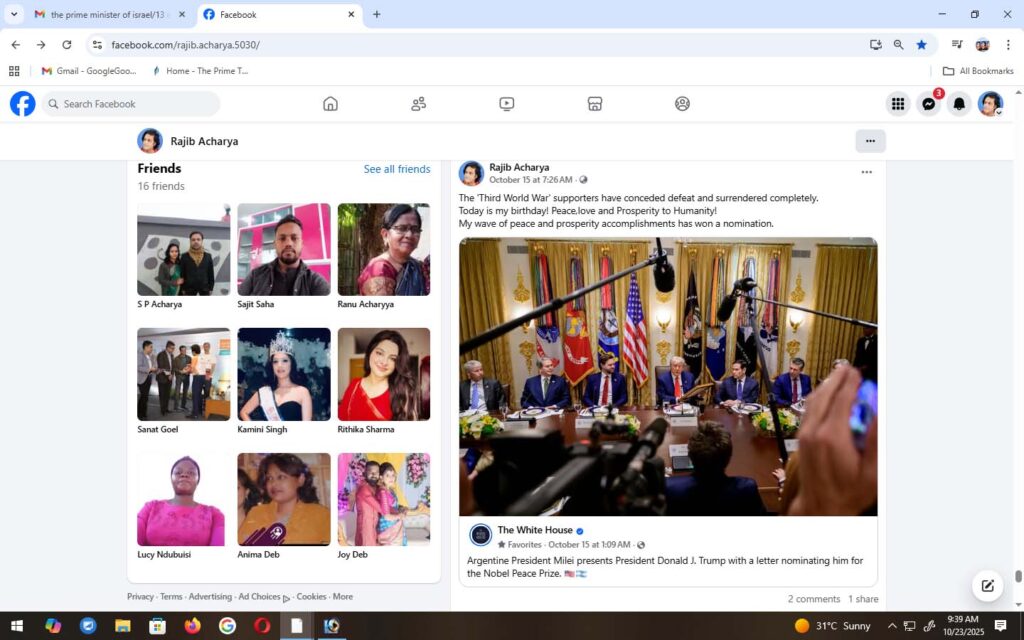Open the Windows Start menu

click(x=17, y=626)
